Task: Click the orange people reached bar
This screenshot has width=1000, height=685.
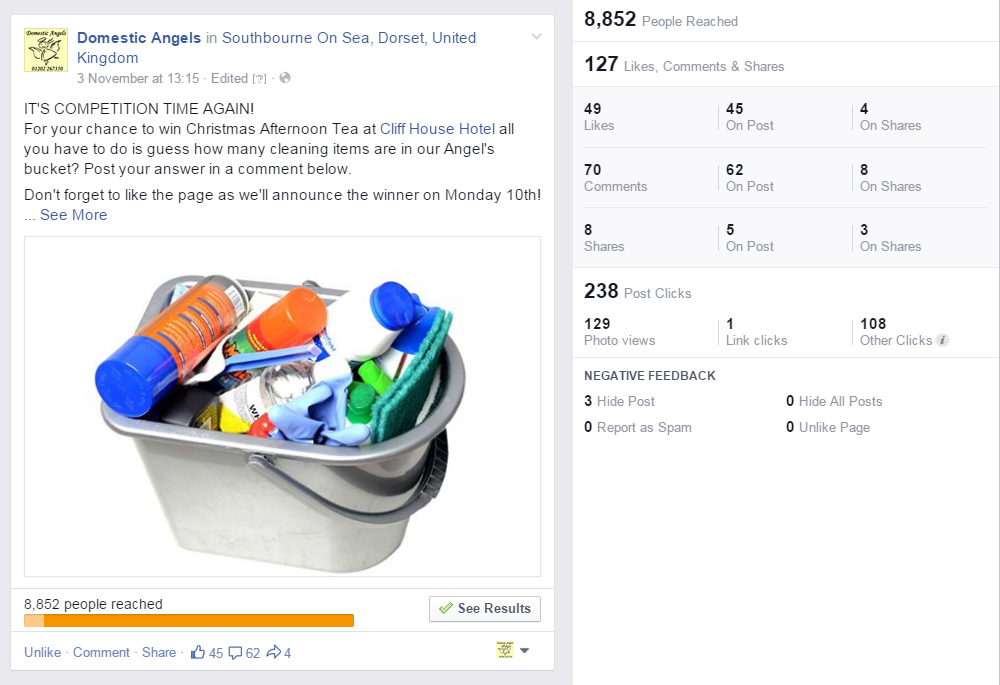Action: coord(189,621)
